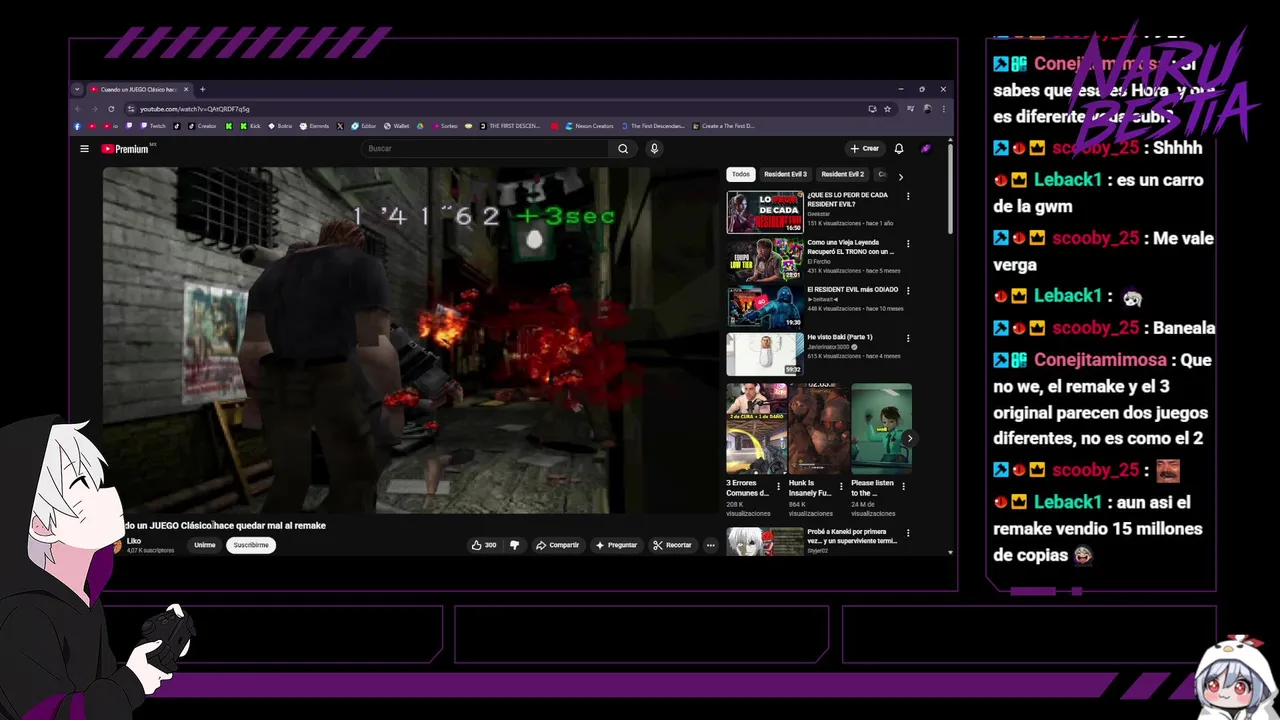The image size is (1280, 720).
Task: Click the Preguntar ask button
Action: click(x=616, y=545)
